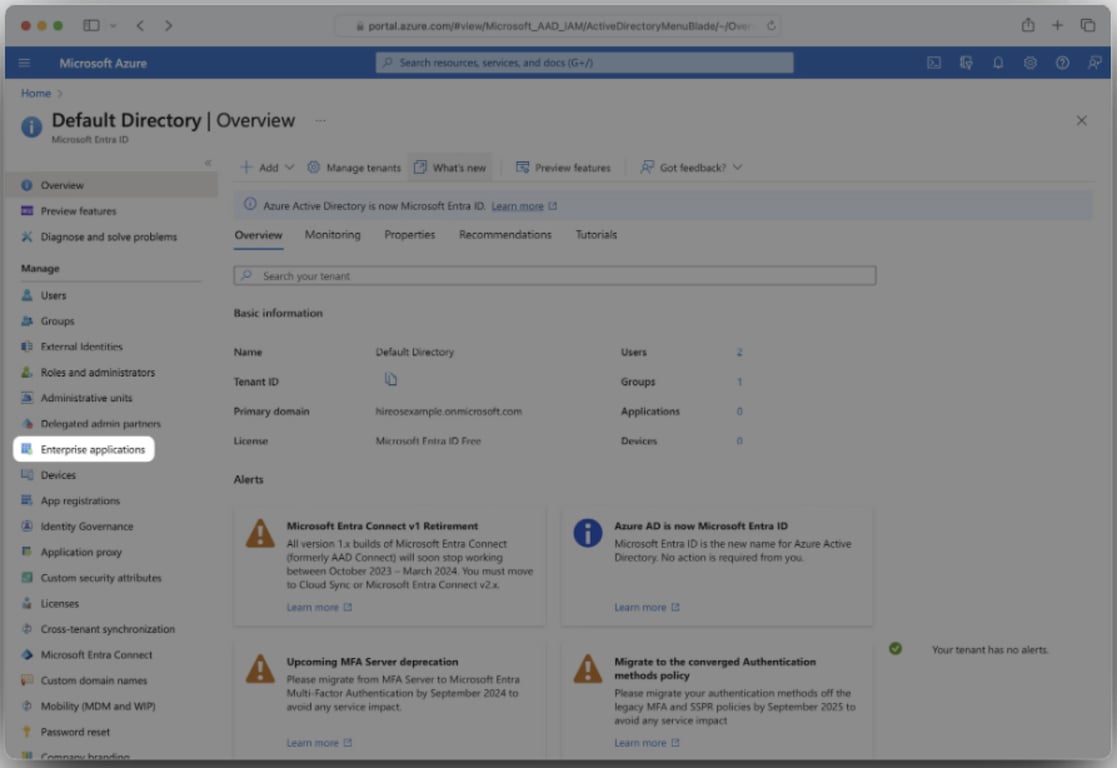Open the Safari sidebar dropdown arrow
Viewport: 1117px width, 768px height.
(113, 26)
